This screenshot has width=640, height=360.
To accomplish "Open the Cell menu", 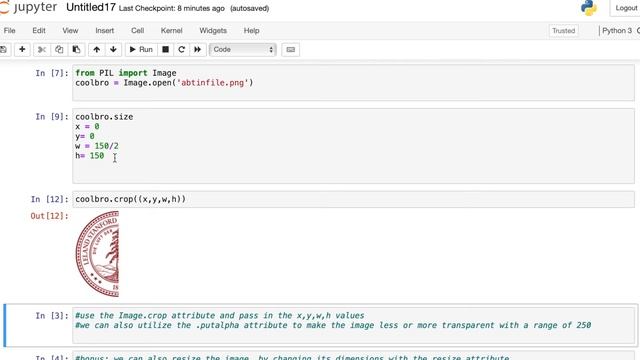I will pos(138,31).
